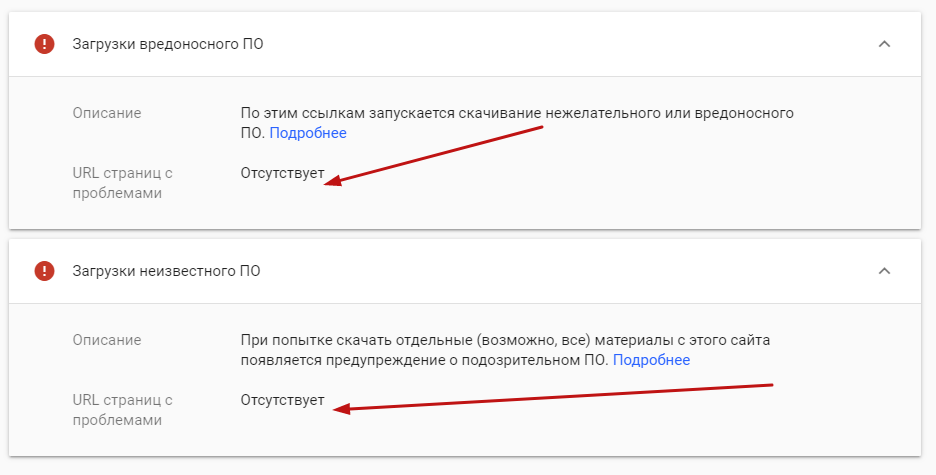Click description text starting "По этим ссылкам запускается"
Viewport: 936px width, 475px height.
(516, 113)
